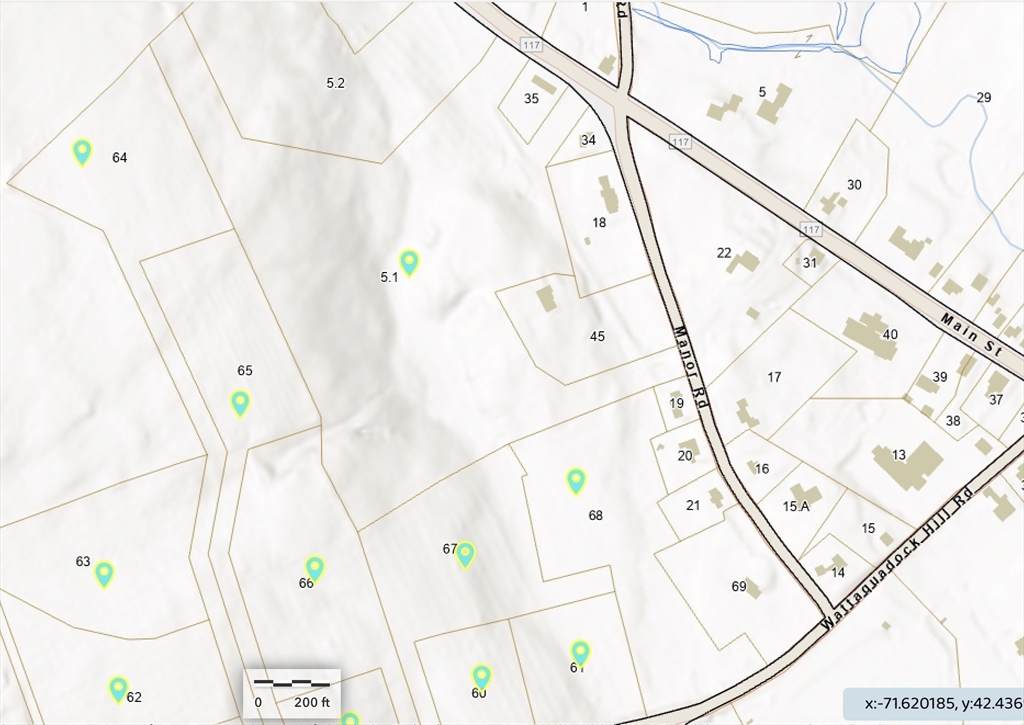Select the map pin at parcel 63
This screenshot has height=725, width=1024.
[x=104, y=574]
